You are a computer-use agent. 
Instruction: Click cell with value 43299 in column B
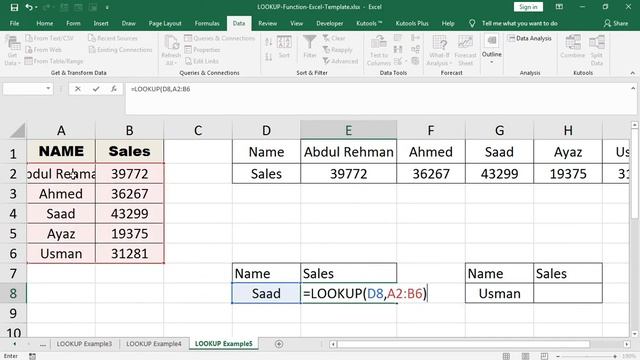click(129, 213)
